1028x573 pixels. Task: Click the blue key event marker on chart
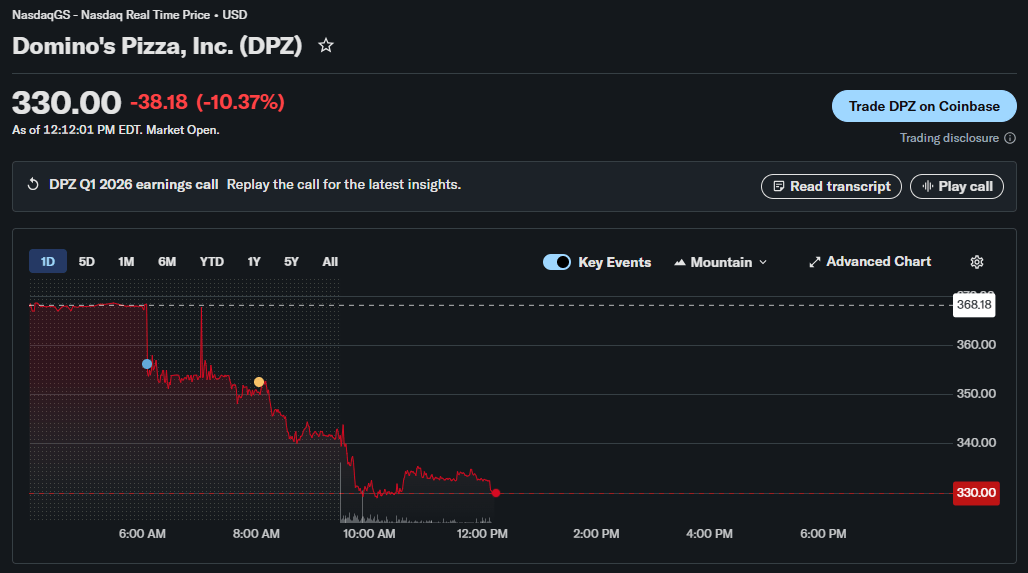tap(147, 364)
